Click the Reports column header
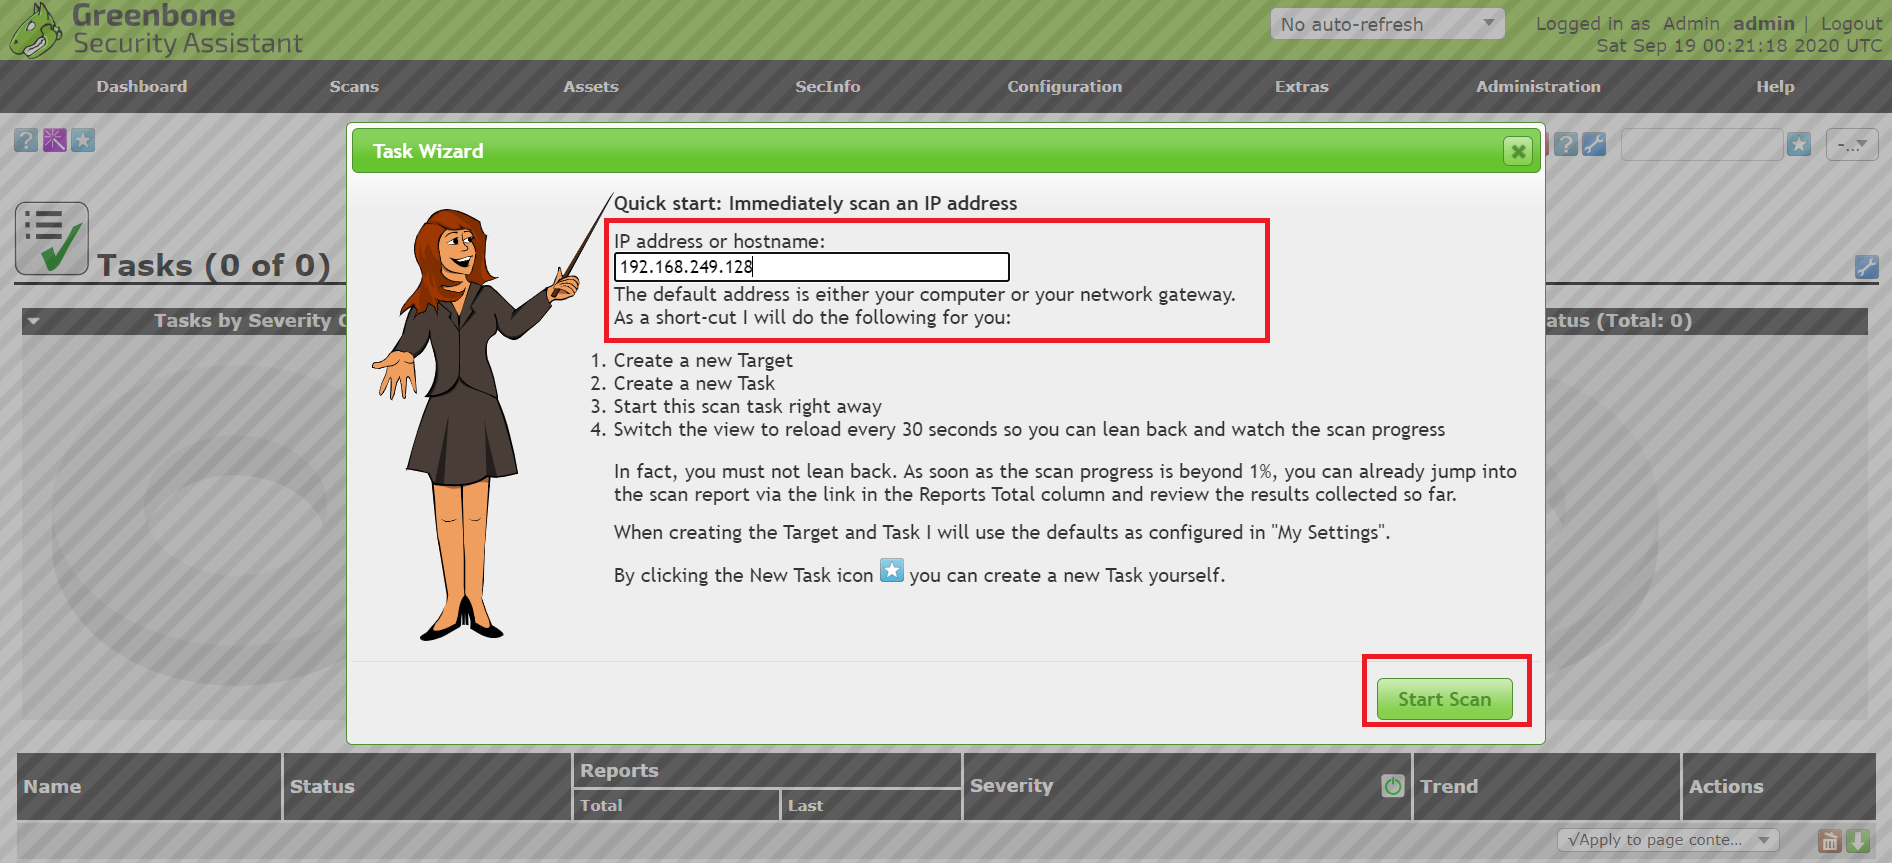The width and height of the screenshot is (1892, 863). (619, 770)
